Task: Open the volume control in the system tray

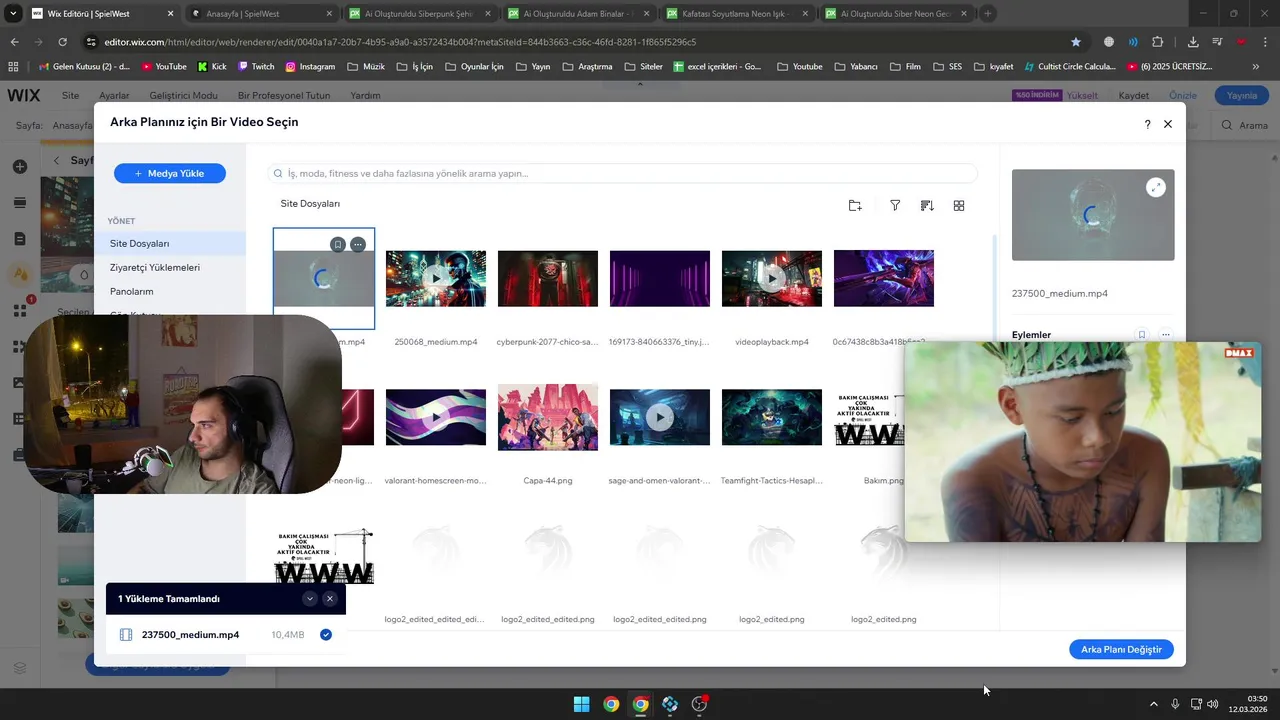Action: pos(1213,704)
